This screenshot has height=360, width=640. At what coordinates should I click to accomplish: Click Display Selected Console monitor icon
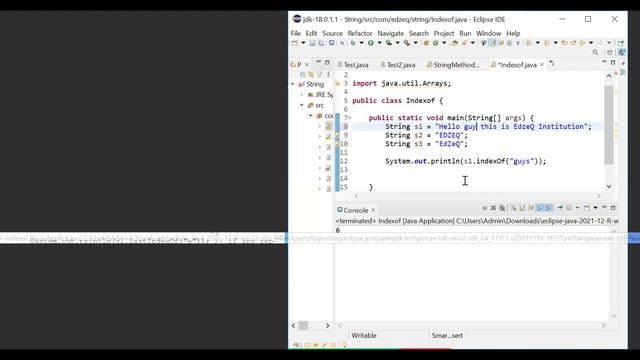(569, 208)
